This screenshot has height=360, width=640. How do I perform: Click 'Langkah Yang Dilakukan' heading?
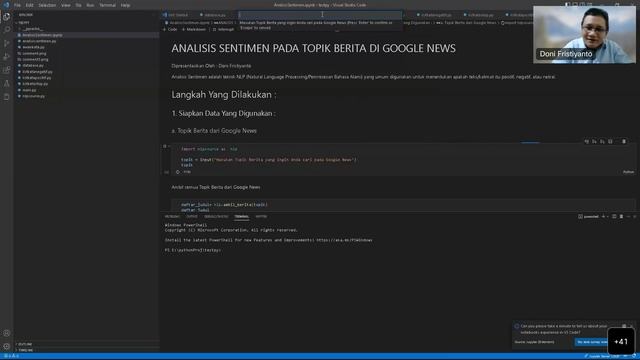pyautogui.click(x=224, y=95)
